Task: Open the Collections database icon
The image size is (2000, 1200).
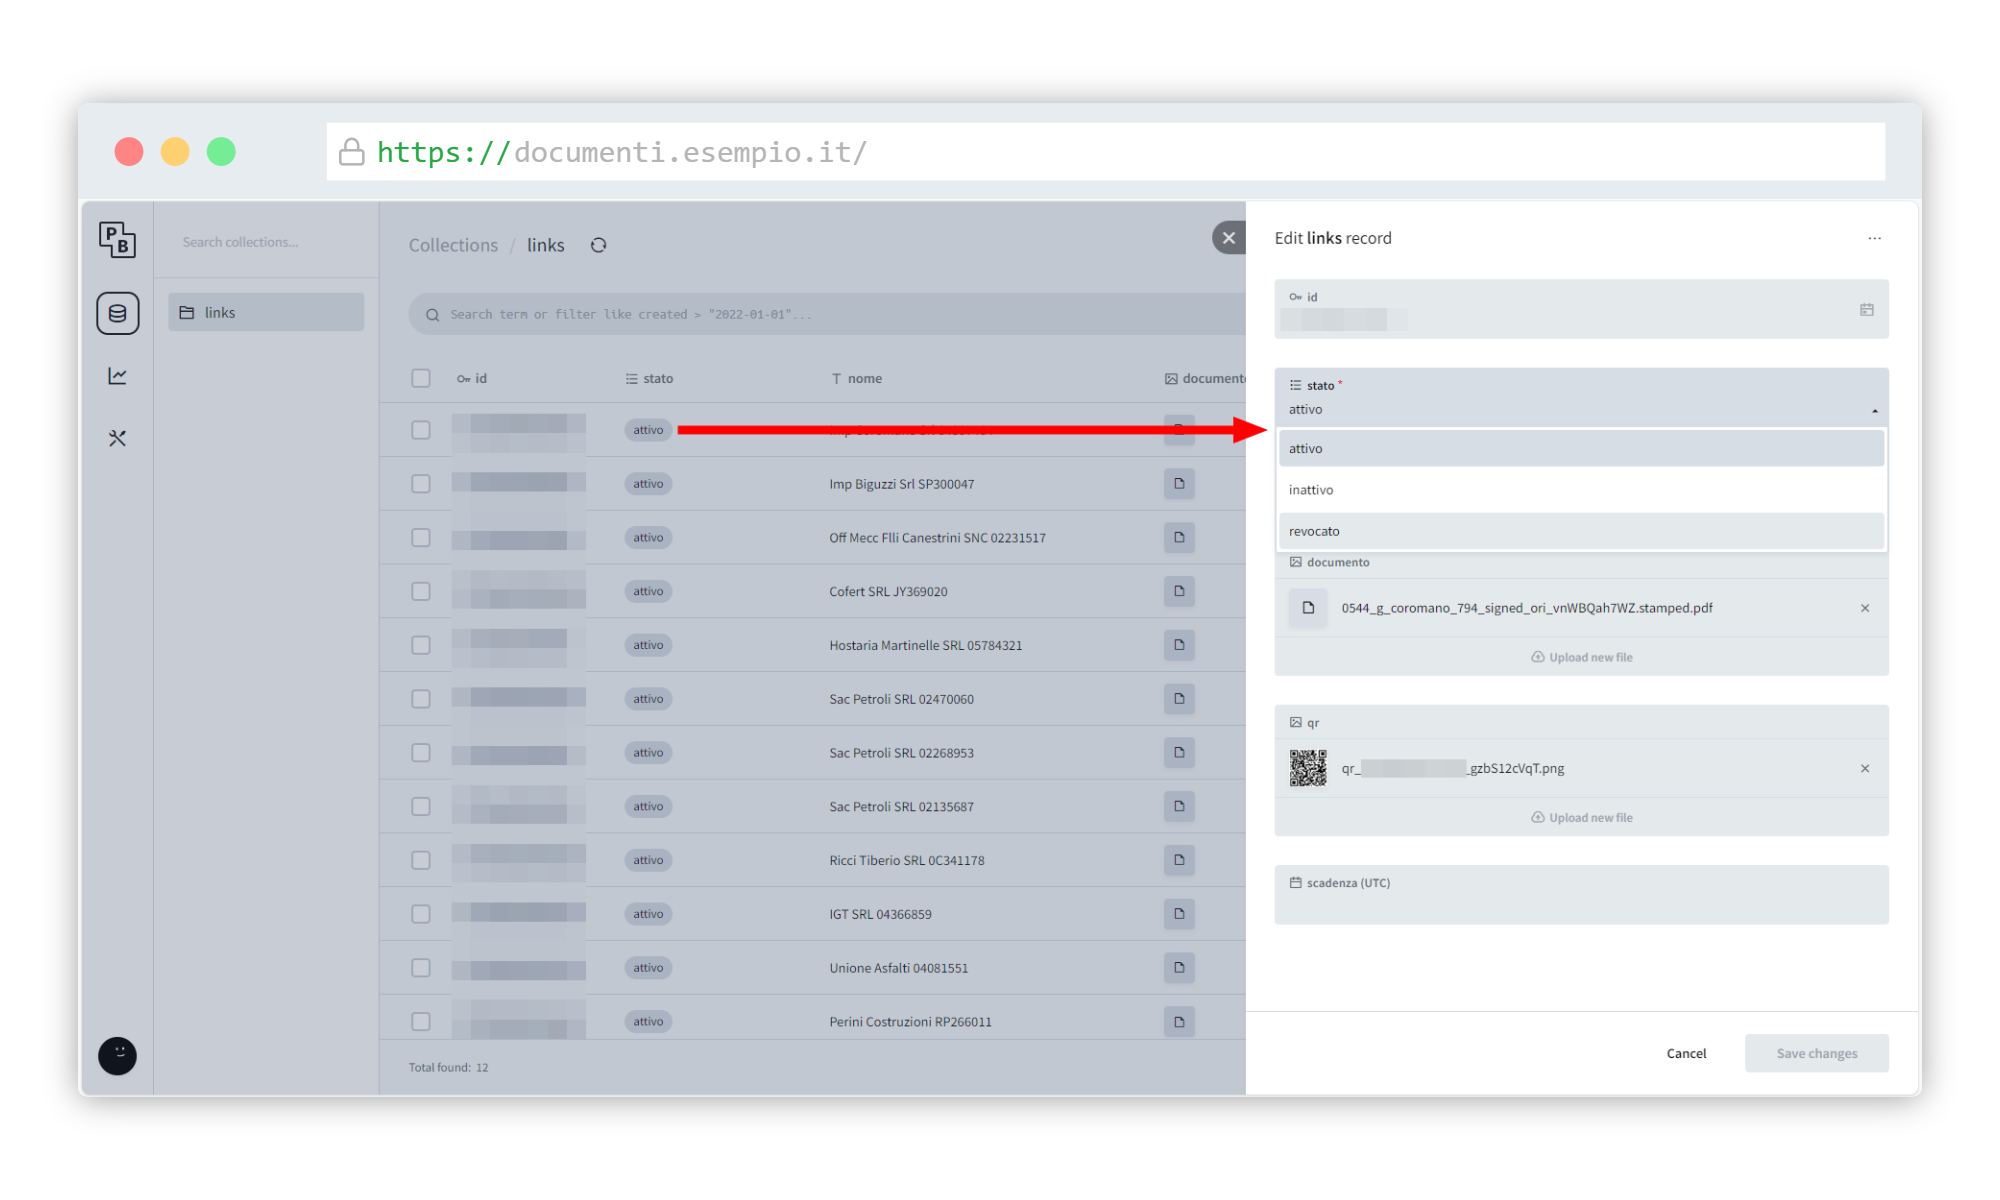Action: pos(117,313)
